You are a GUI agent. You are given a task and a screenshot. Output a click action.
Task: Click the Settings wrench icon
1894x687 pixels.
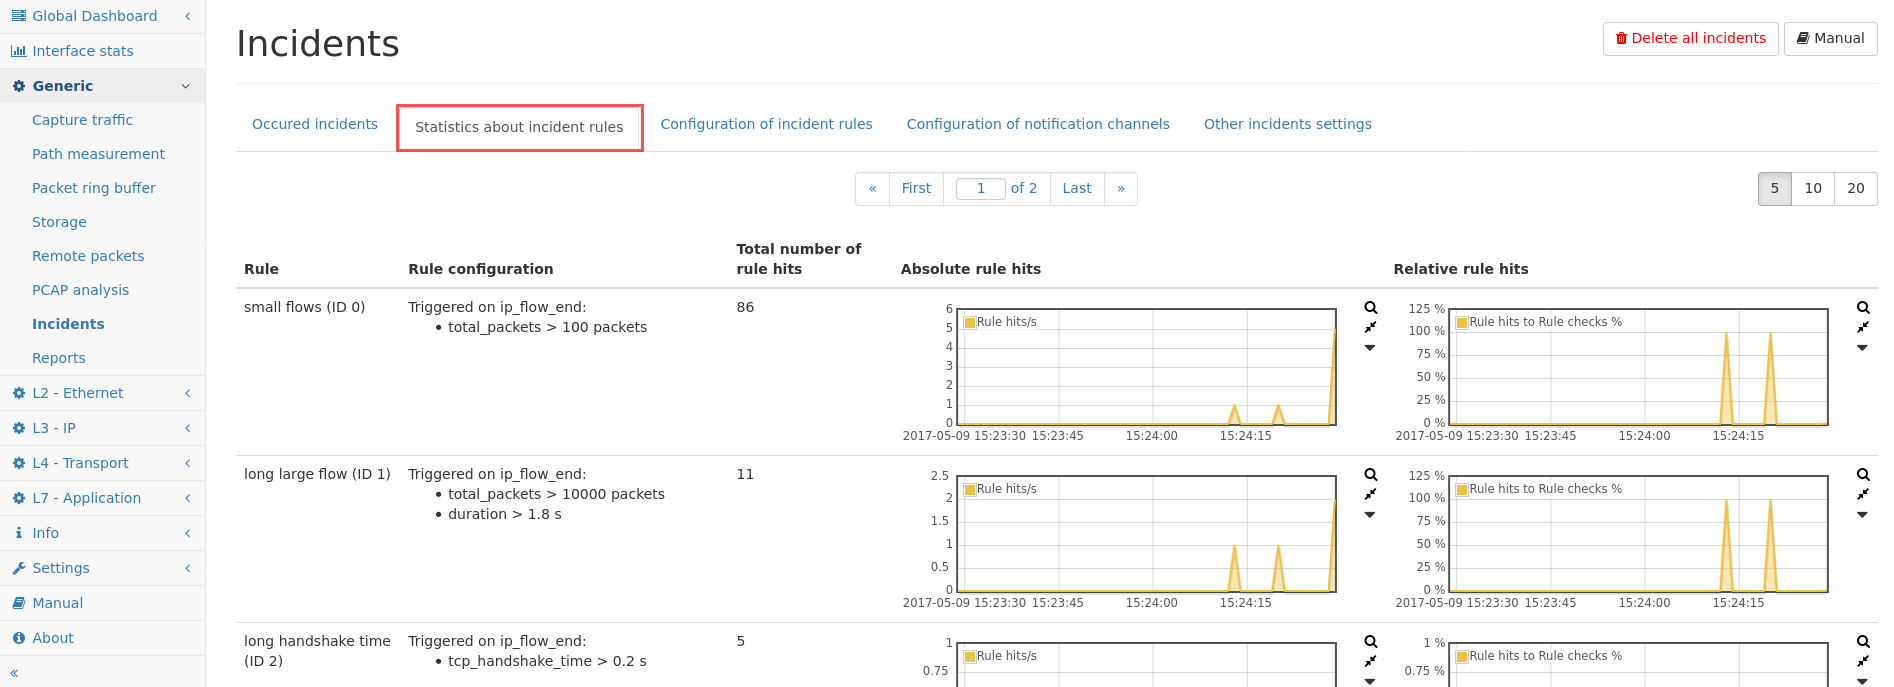19,568
